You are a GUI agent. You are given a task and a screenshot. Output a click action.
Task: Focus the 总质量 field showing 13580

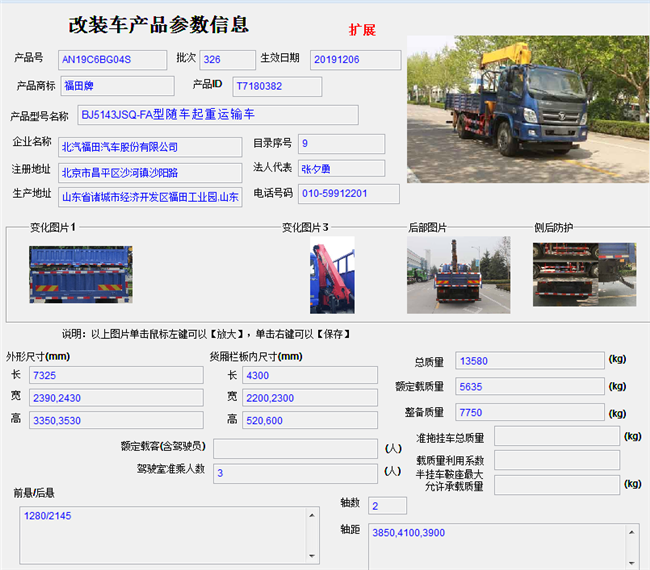pyautogui.click(x=529, y=360)
